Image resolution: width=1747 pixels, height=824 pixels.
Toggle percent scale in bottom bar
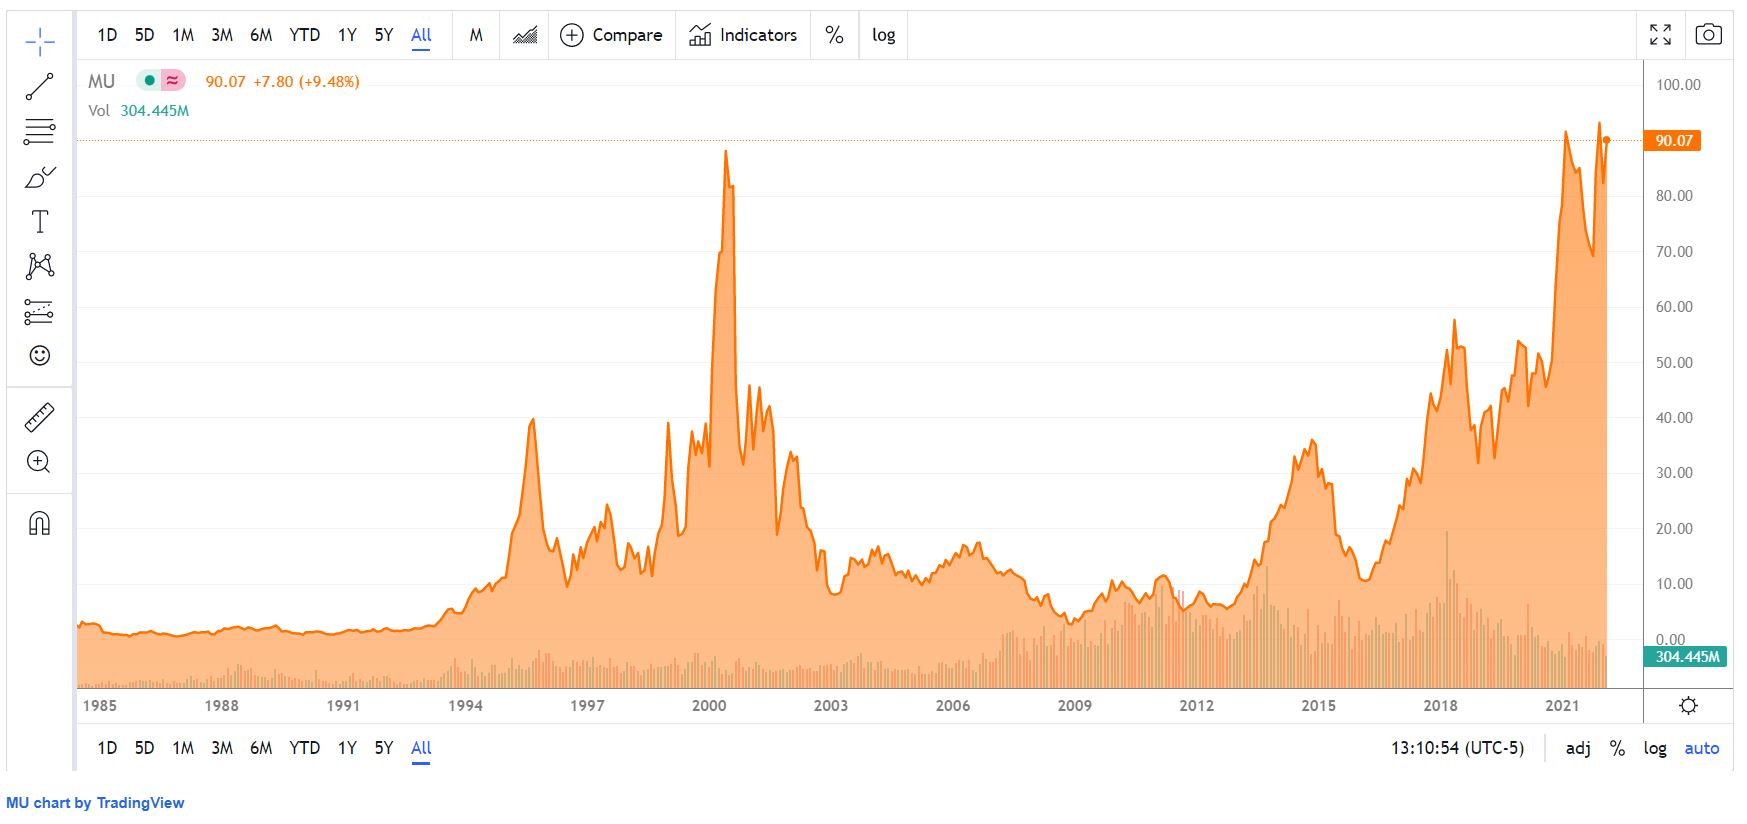[x=1617, y=748]
